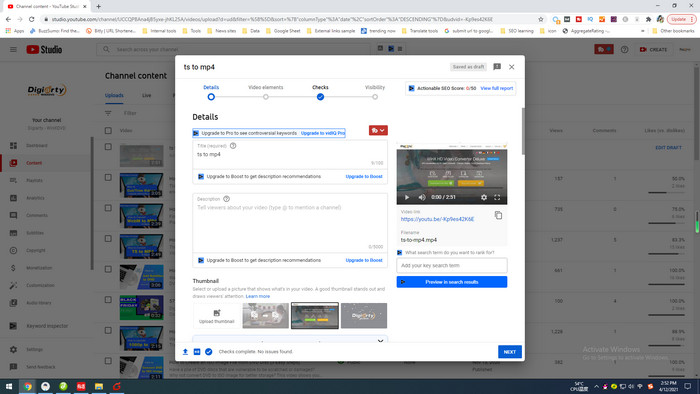Image resolution: width=700 pixels, height=394 pixels.
Task: Open preview player settings gear
Action: coord(484,197)
